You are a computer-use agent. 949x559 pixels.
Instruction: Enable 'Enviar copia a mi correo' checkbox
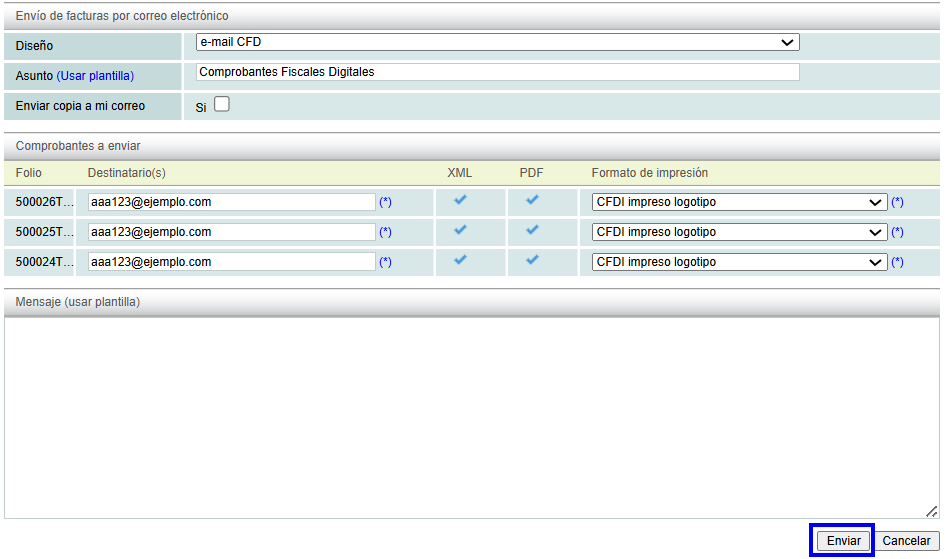coord(221,104)
